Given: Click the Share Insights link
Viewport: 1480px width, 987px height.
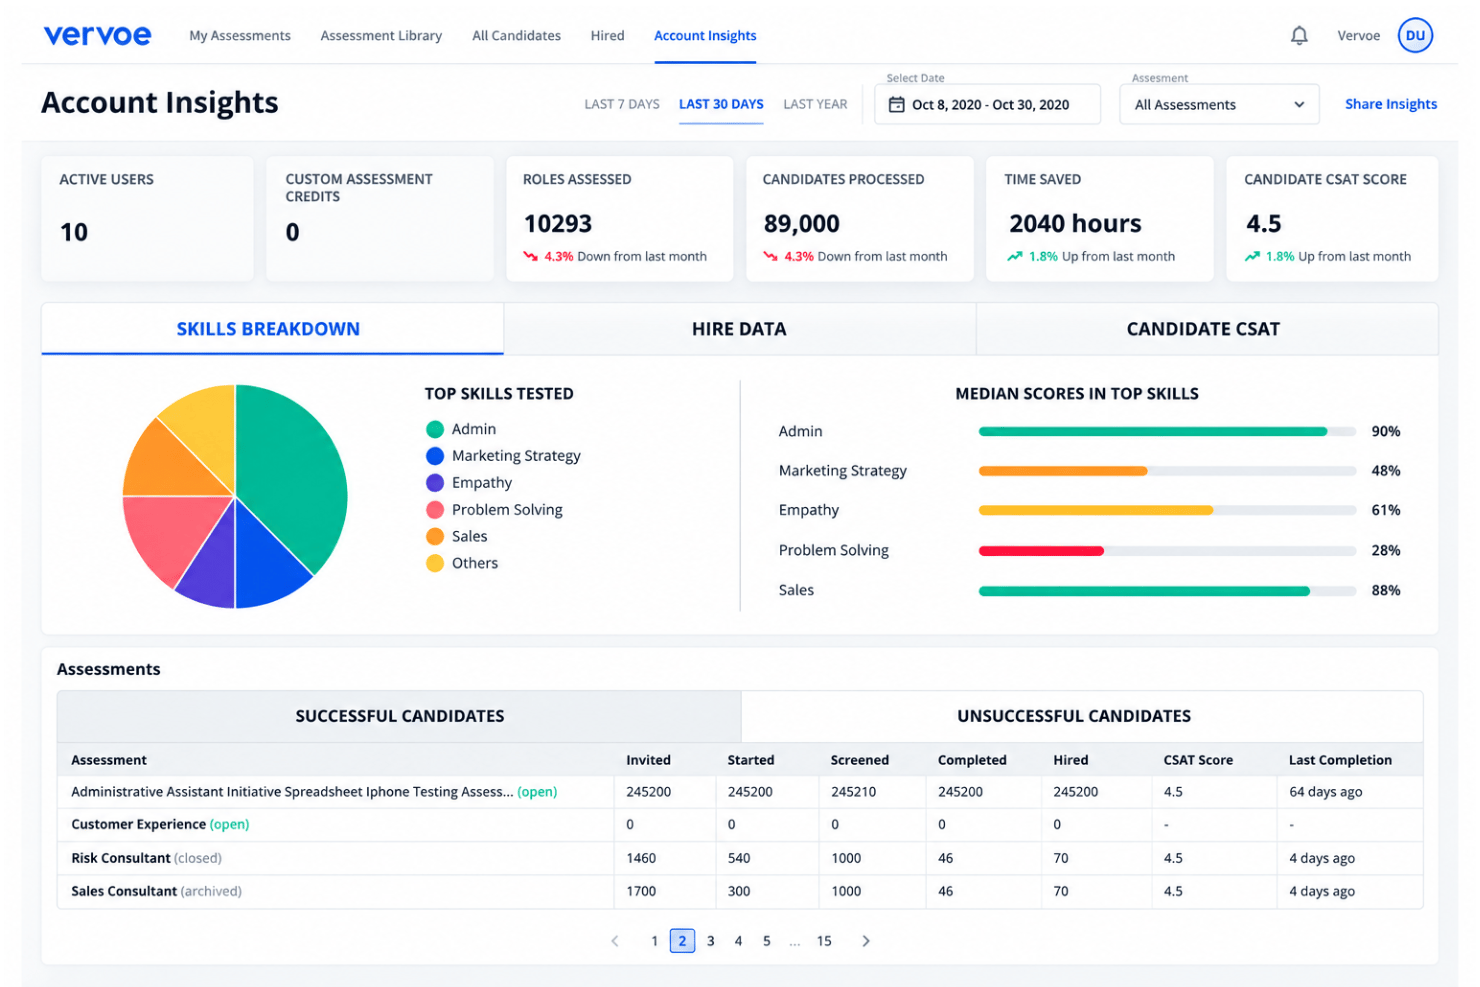Looking at the screenshot, I should tap(1391, 104).
